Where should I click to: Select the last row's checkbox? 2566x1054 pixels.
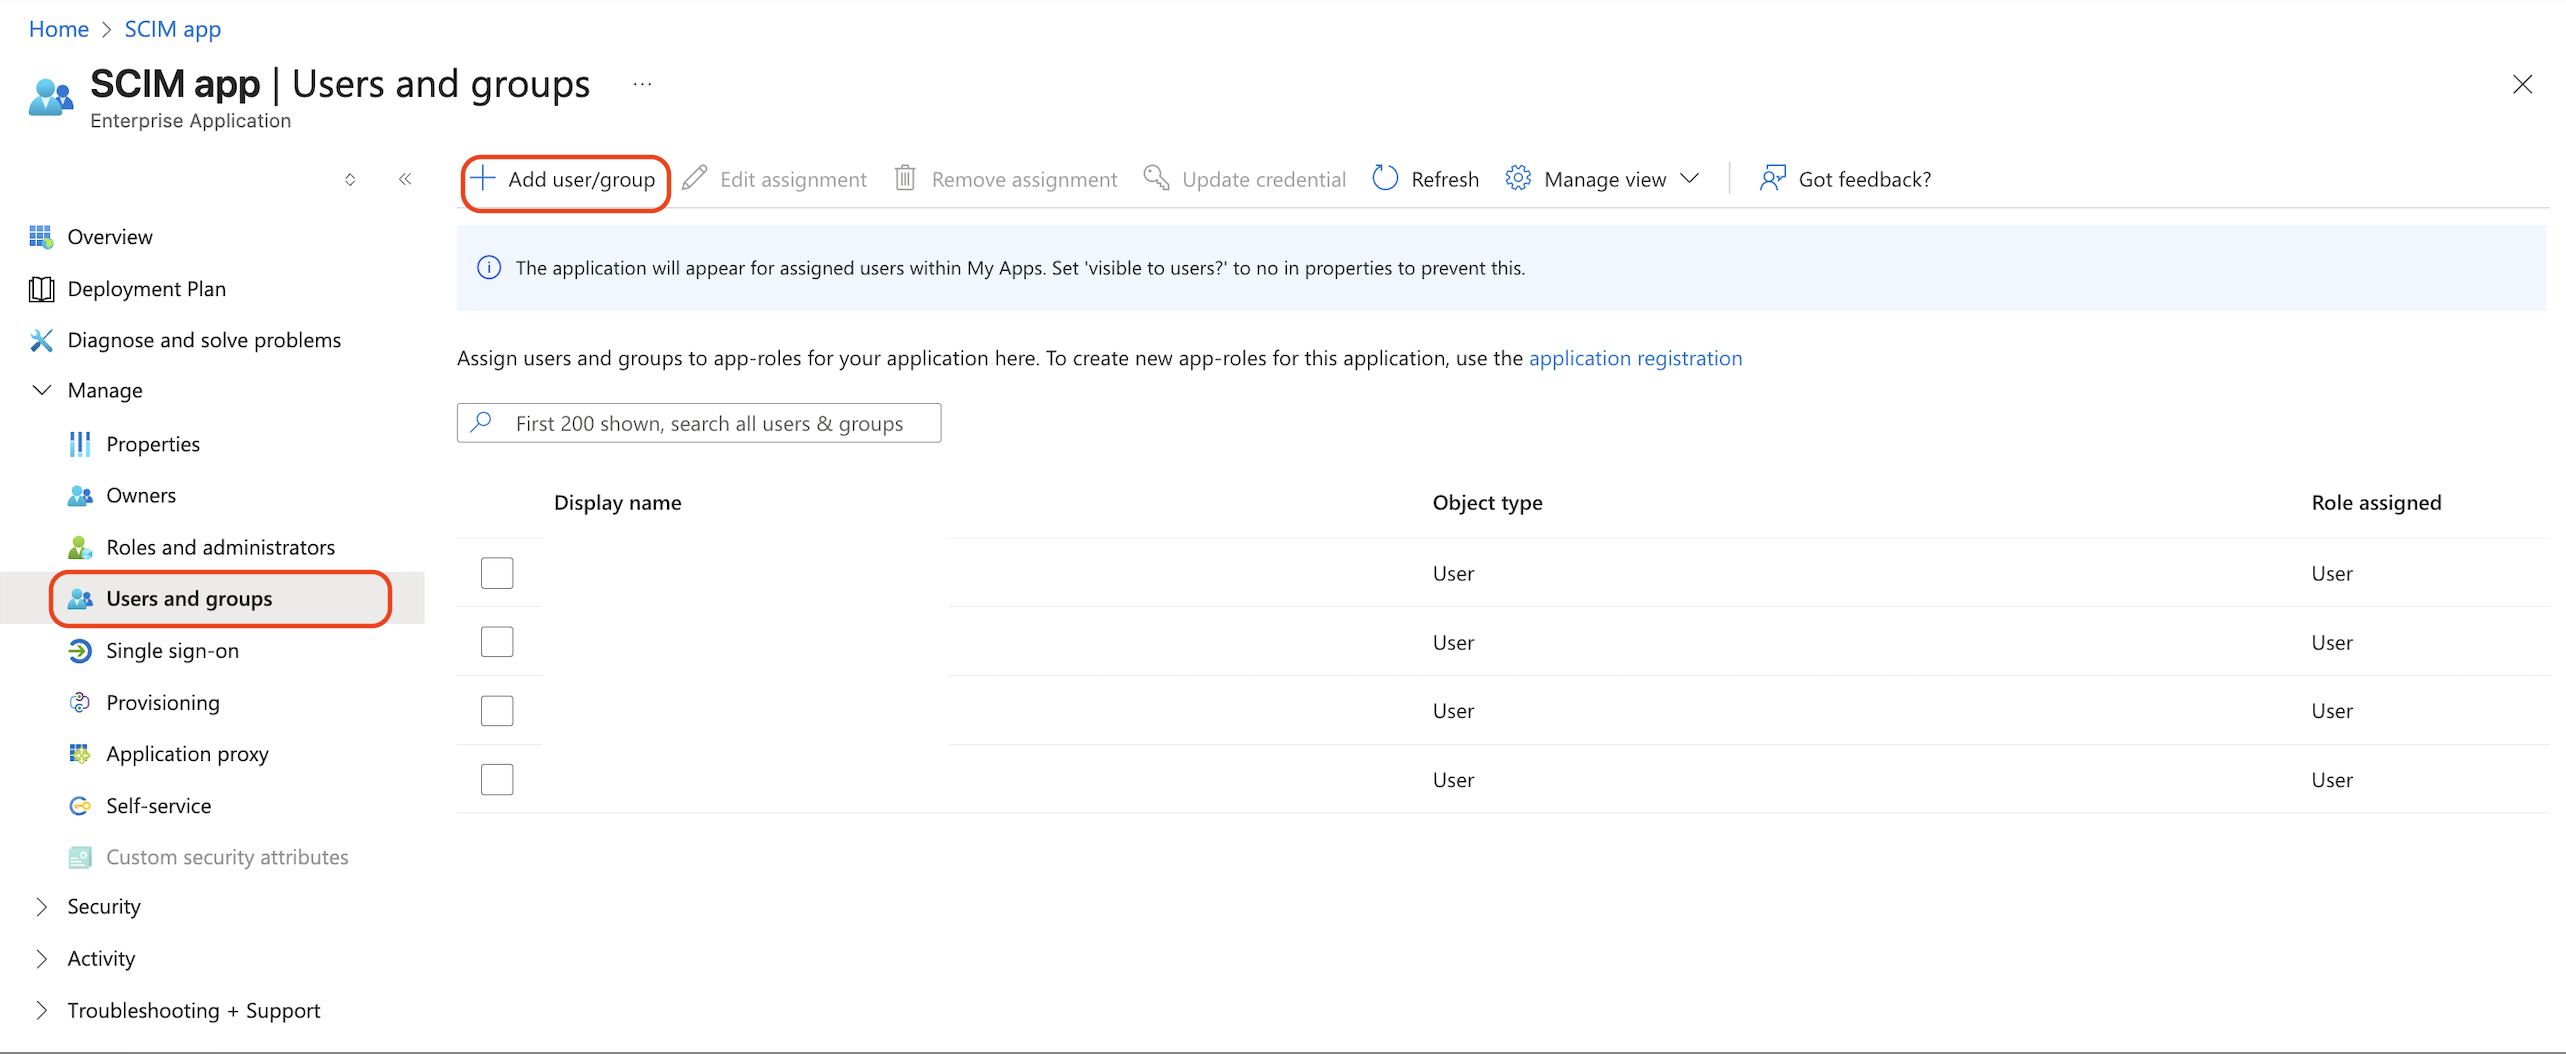click(497, 779)
